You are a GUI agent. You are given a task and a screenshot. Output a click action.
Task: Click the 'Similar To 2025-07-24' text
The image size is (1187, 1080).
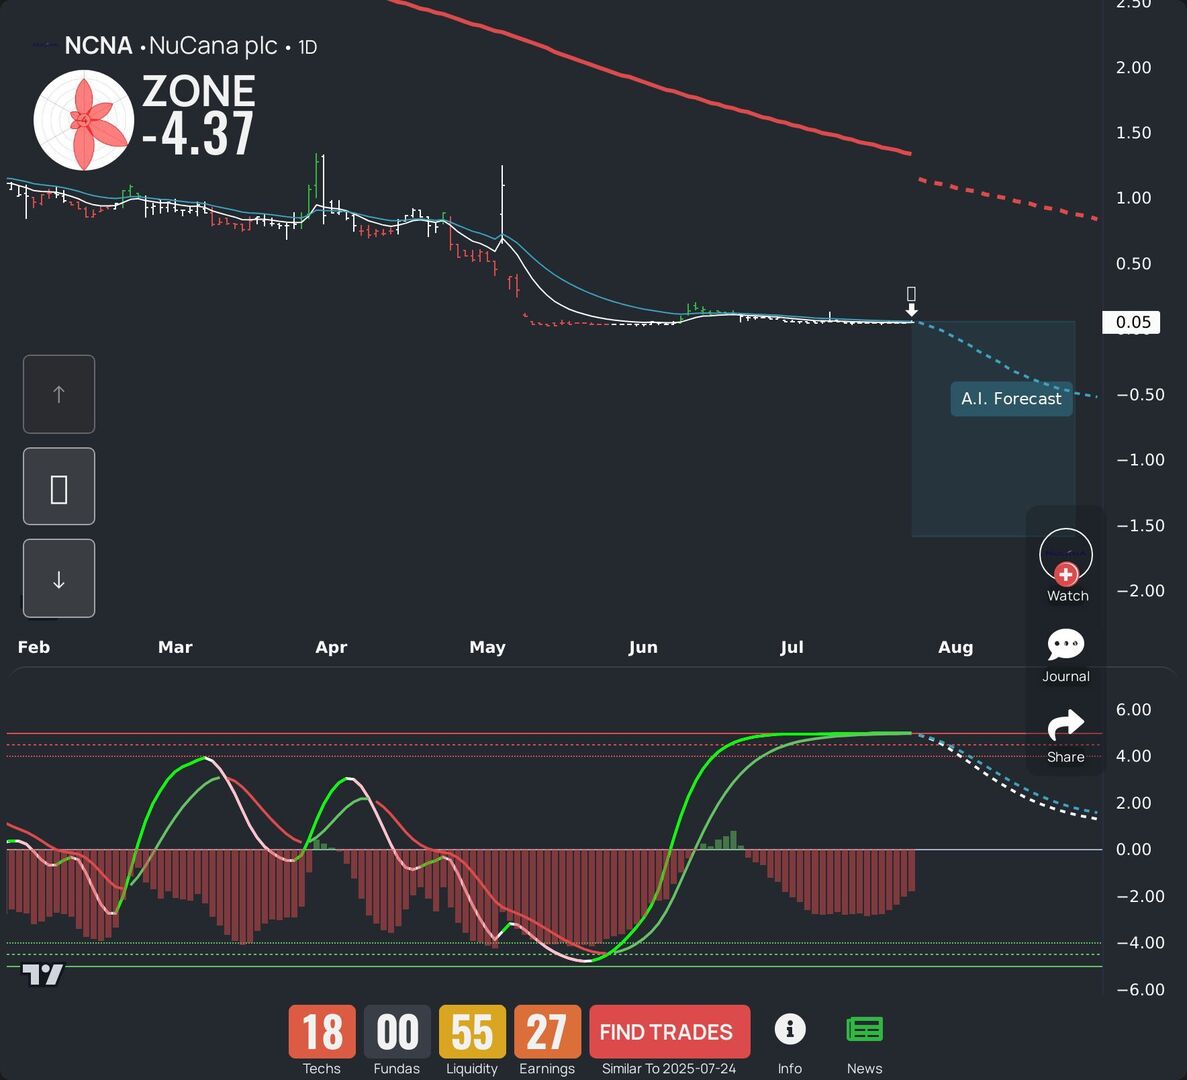tap(668, 1069)
